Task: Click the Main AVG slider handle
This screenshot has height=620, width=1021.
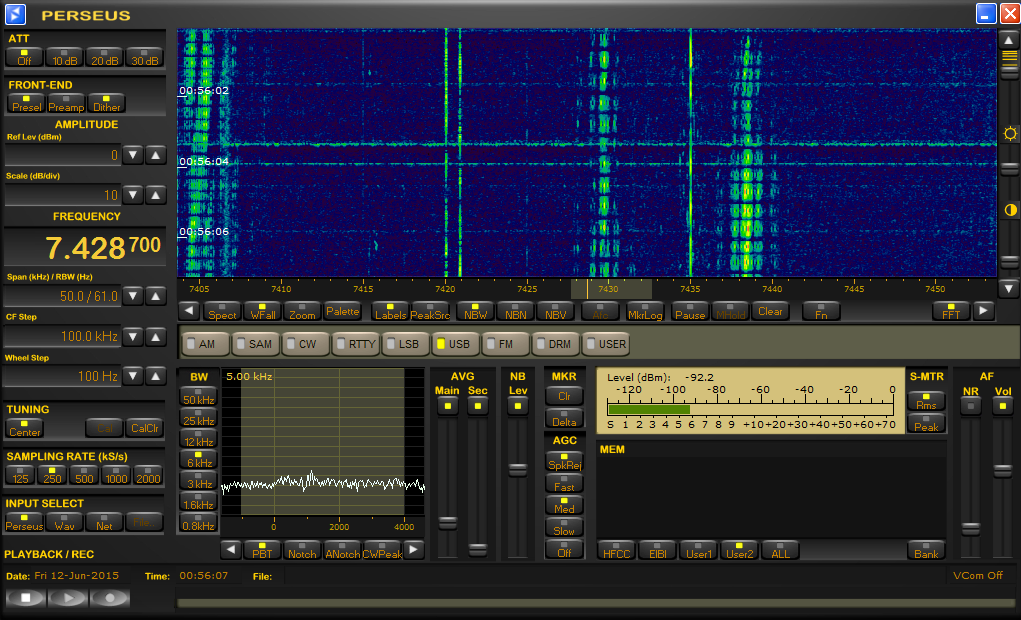Action: pos(447,523)
